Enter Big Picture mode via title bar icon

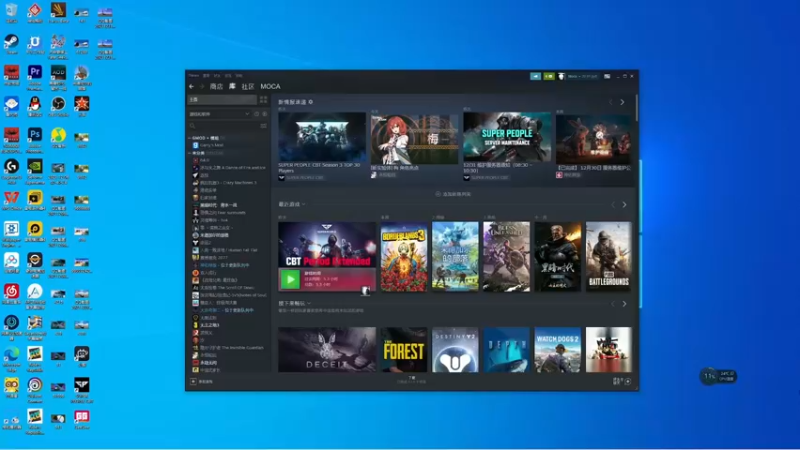607,76
